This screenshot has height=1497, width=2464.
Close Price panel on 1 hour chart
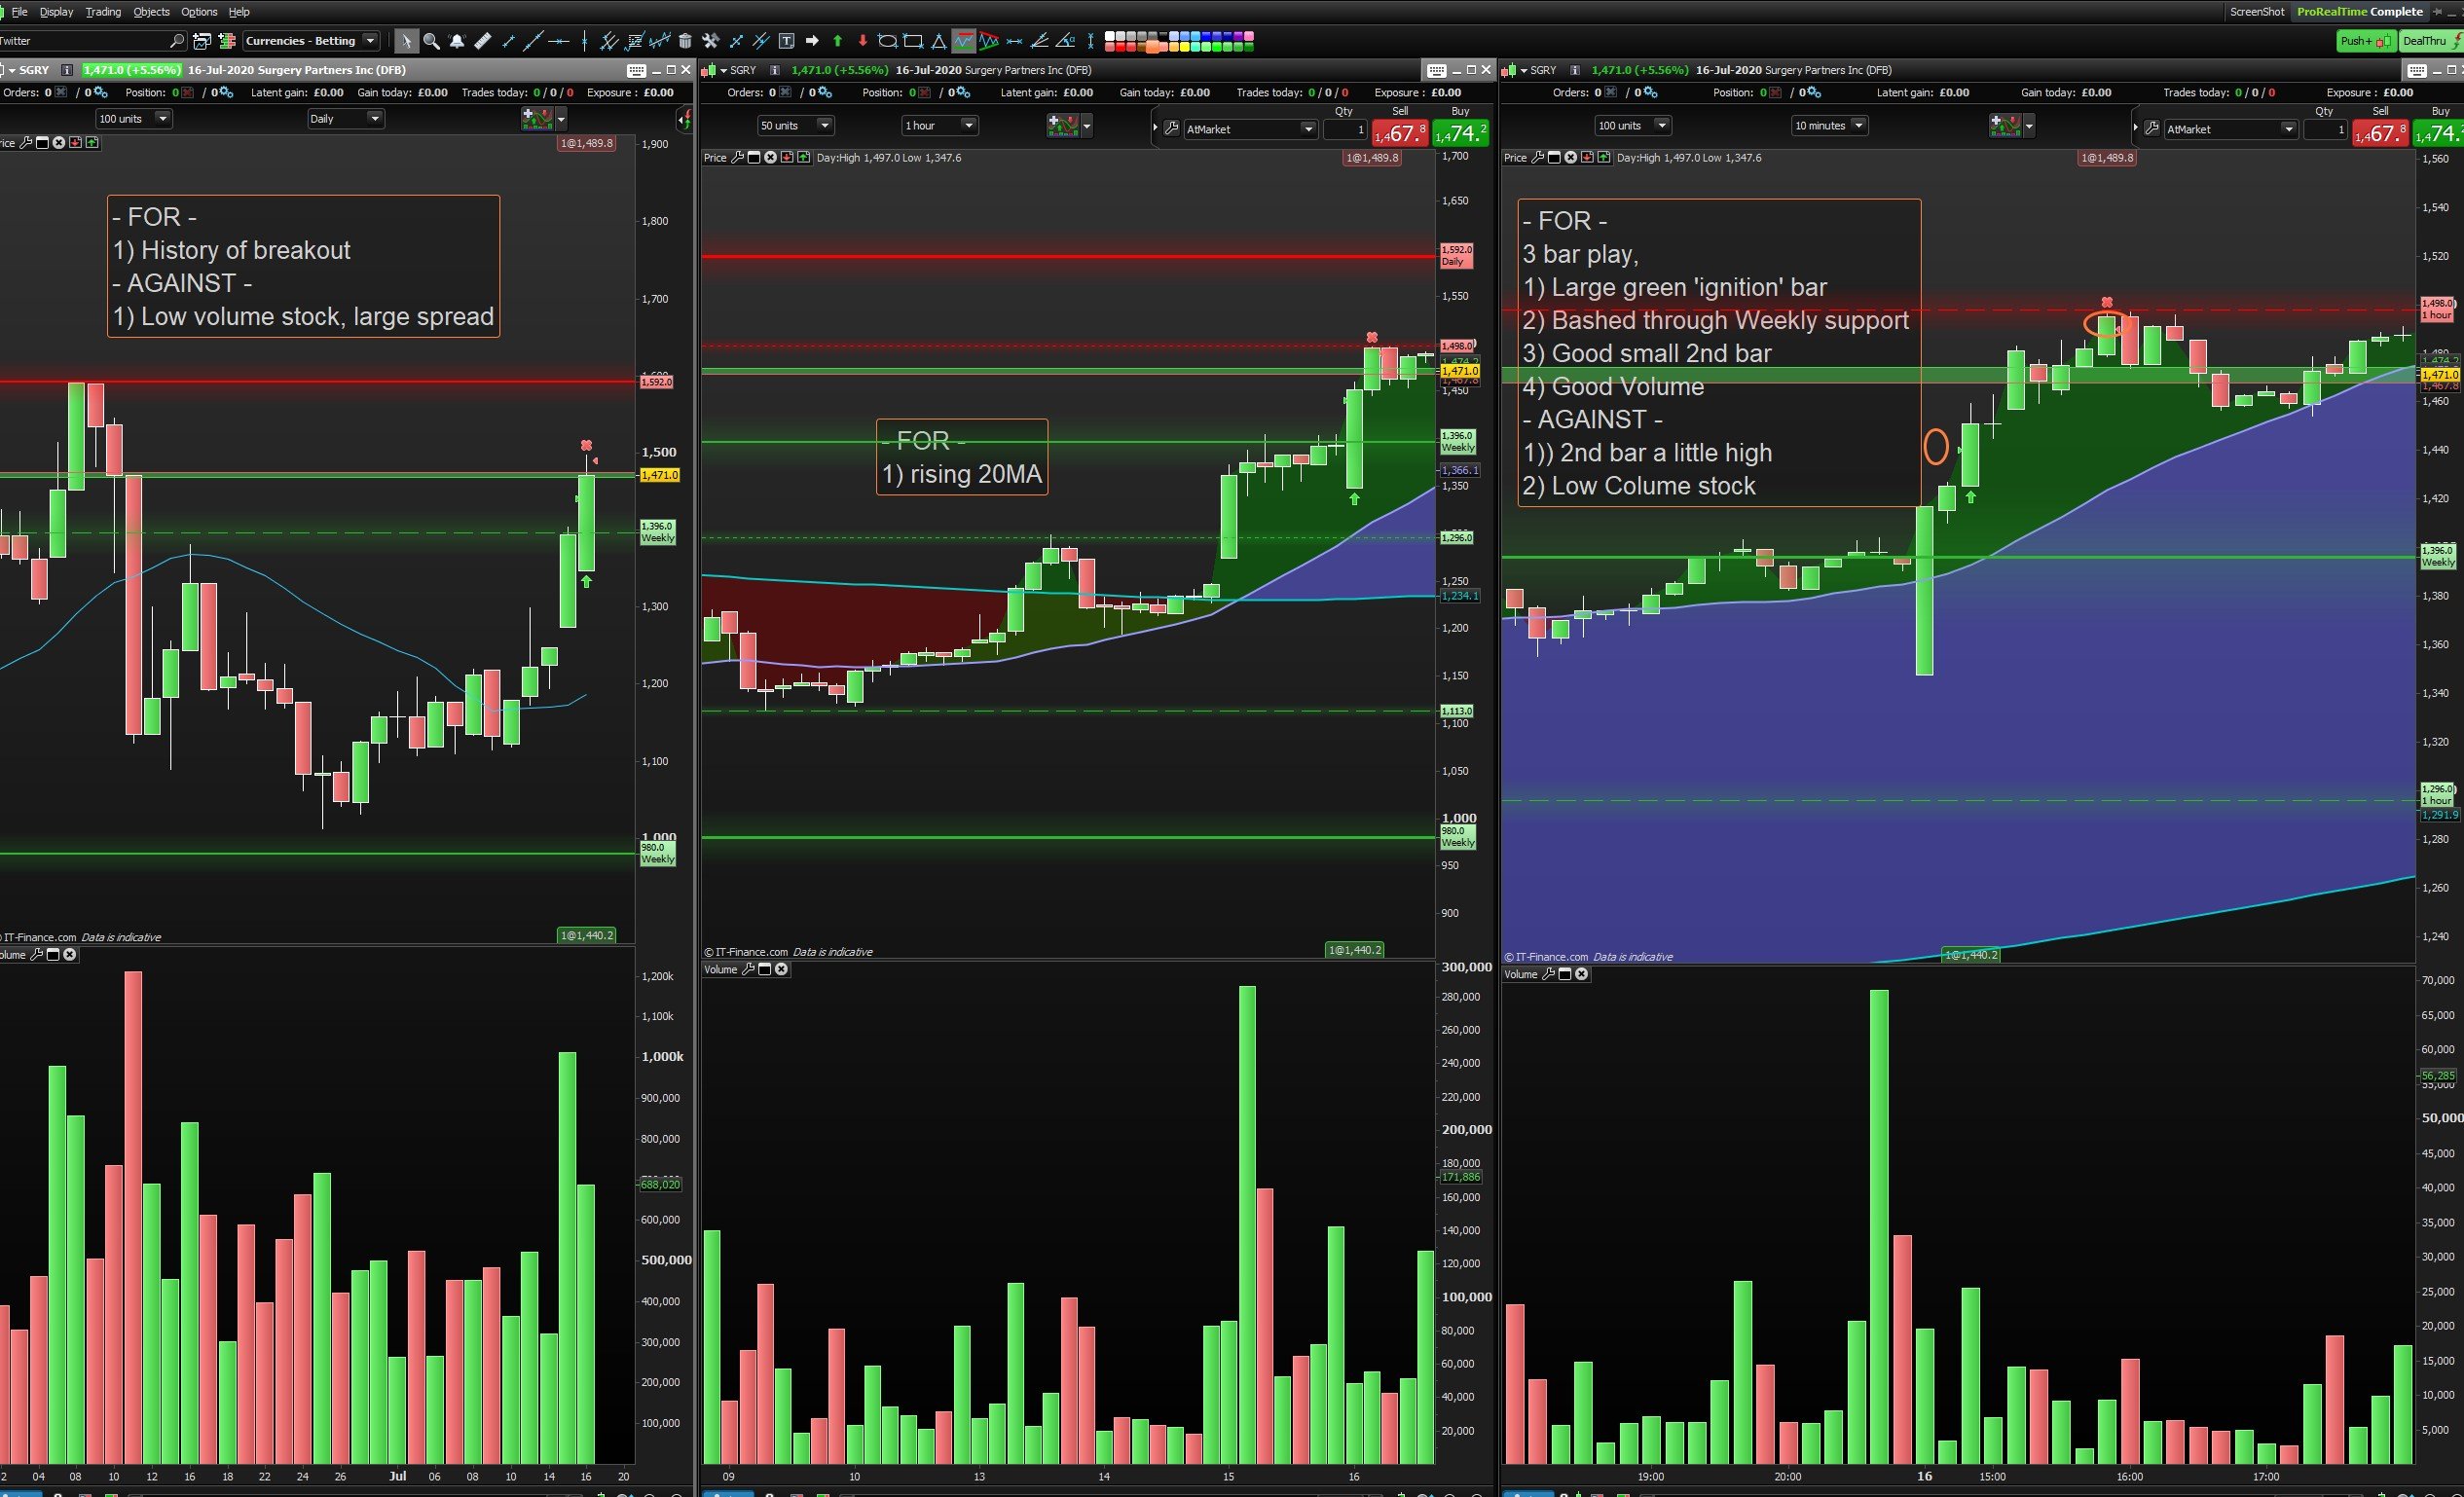click(770, 157)
